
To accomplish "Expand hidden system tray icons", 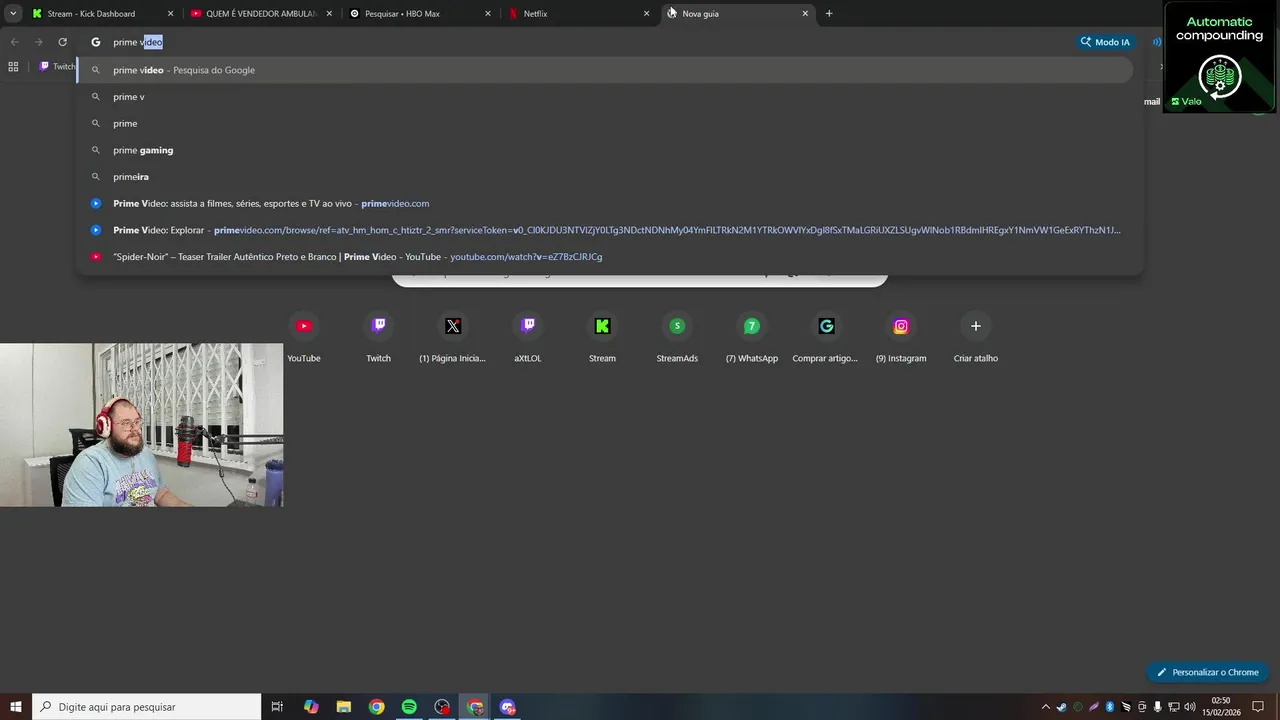I will click(1046, 707).
